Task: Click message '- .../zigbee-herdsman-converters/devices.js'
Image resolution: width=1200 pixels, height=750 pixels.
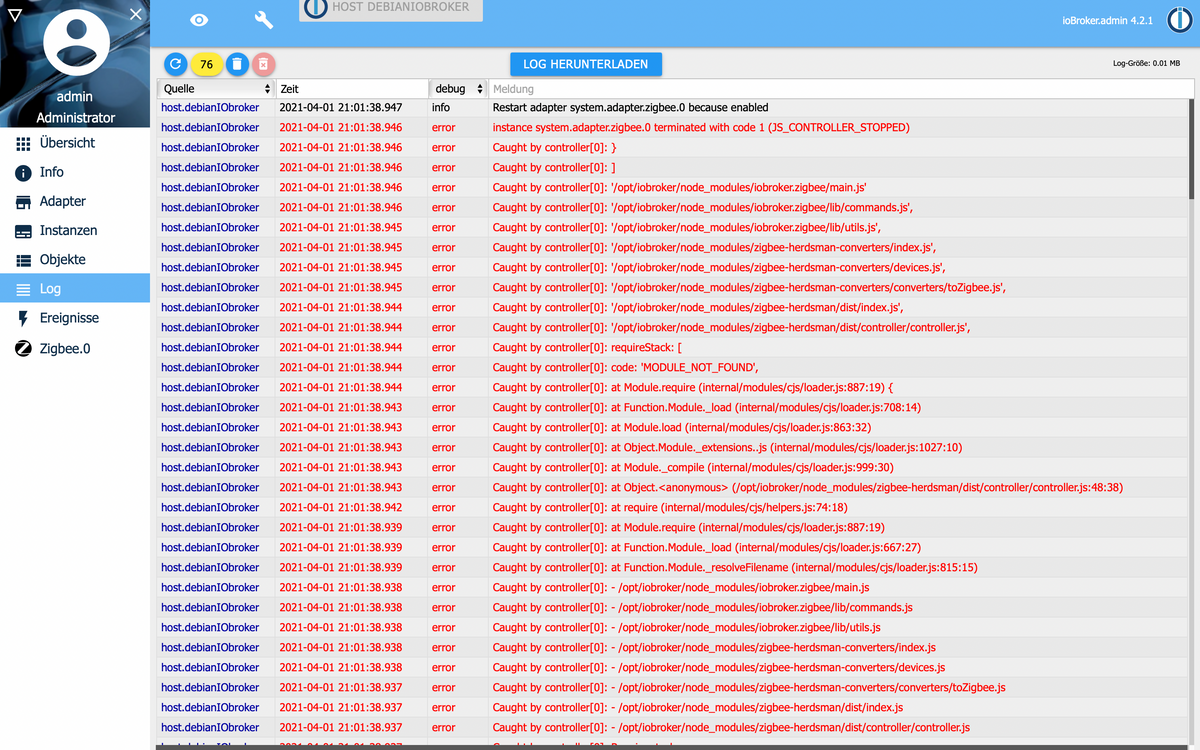Action: (x=718, y=667)
